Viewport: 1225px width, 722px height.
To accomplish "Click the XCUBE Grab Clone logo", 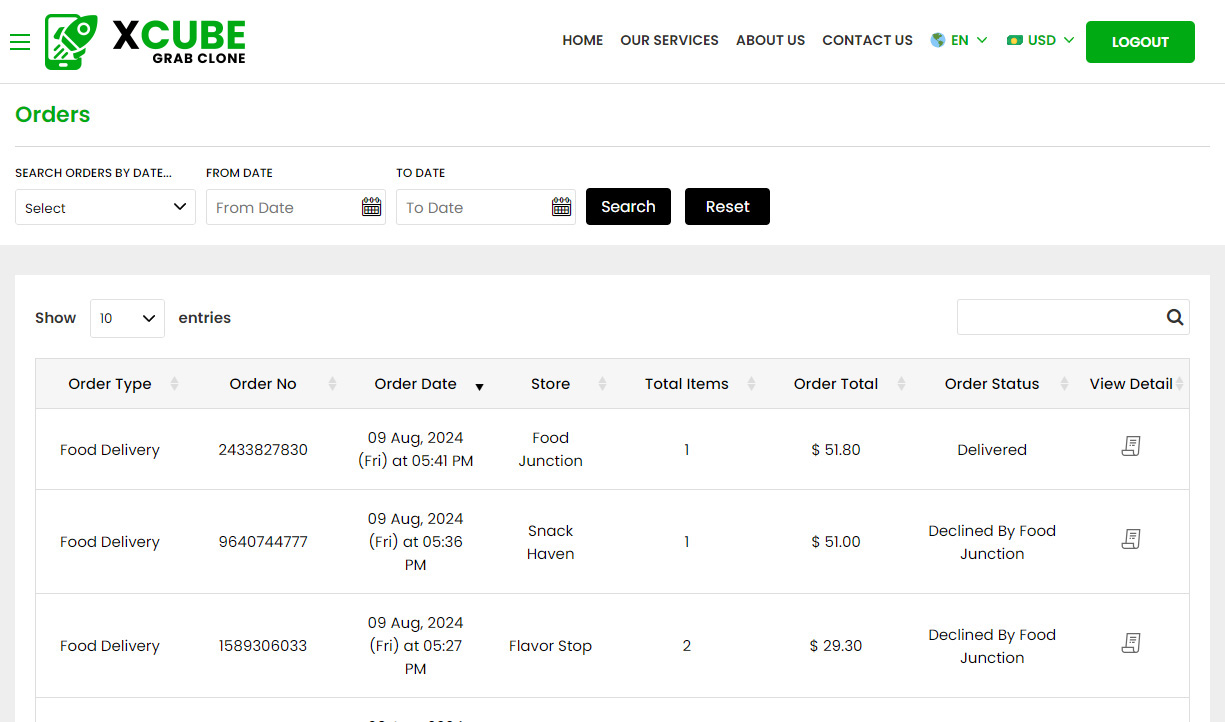I will (144, 41).
